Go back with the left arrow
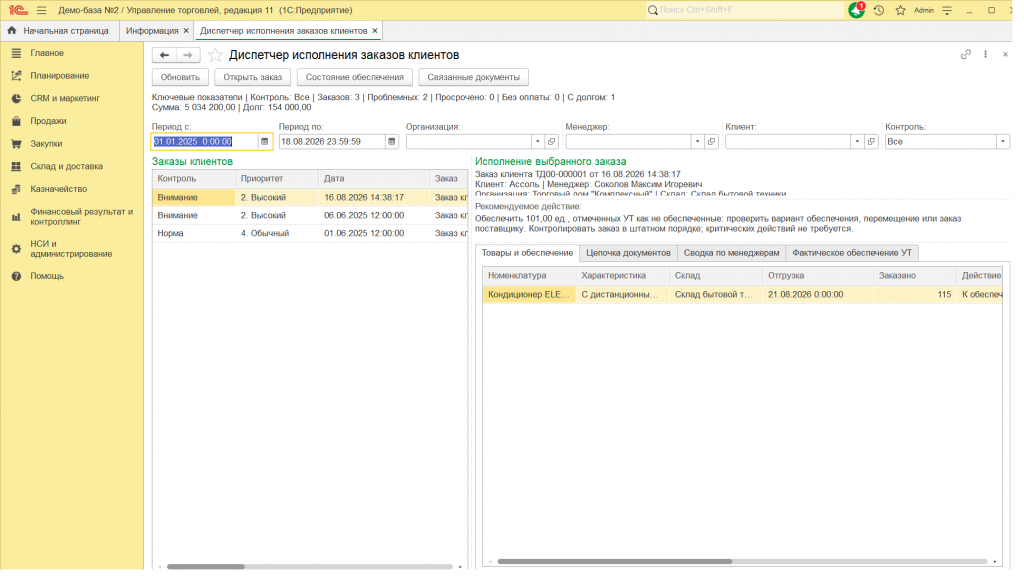The width and height of the screenshot is (1024, 581). pyautogui.click(x=166, y=55)
